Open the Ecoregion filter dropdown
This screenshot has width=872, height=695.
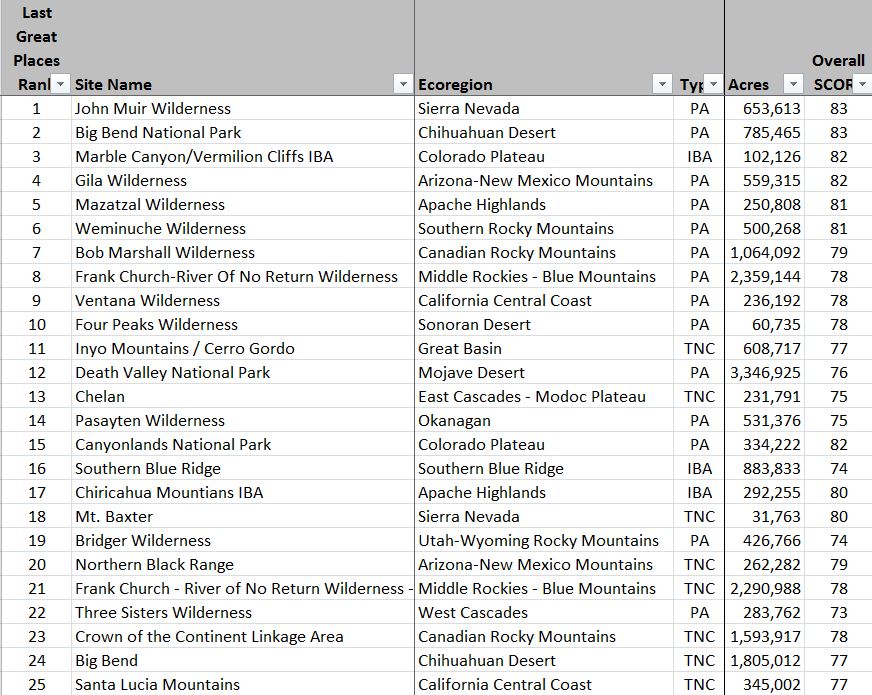(662, 85)
